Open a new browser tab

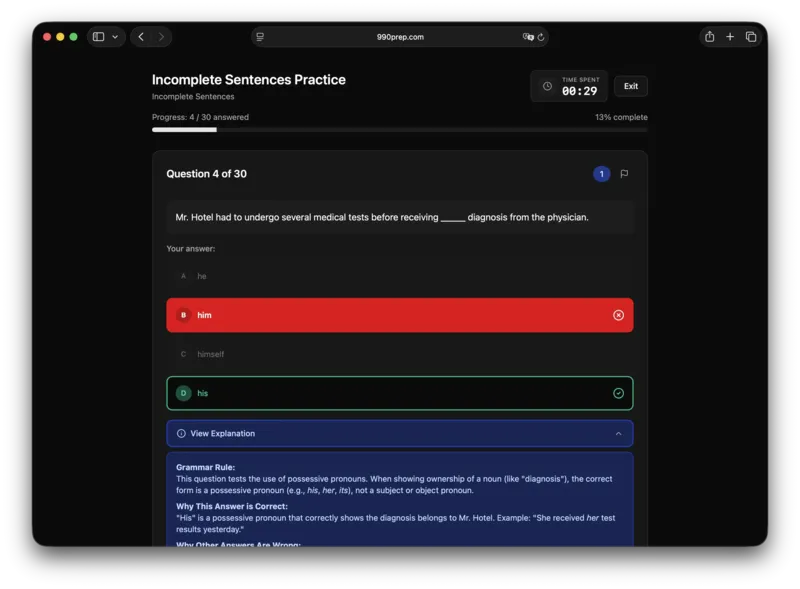730,37
